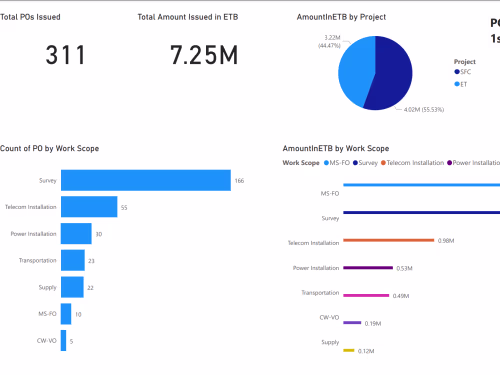Click the Telecom Installation bar showing 55
Screen dimensions: 500x375
coord(89,207)
